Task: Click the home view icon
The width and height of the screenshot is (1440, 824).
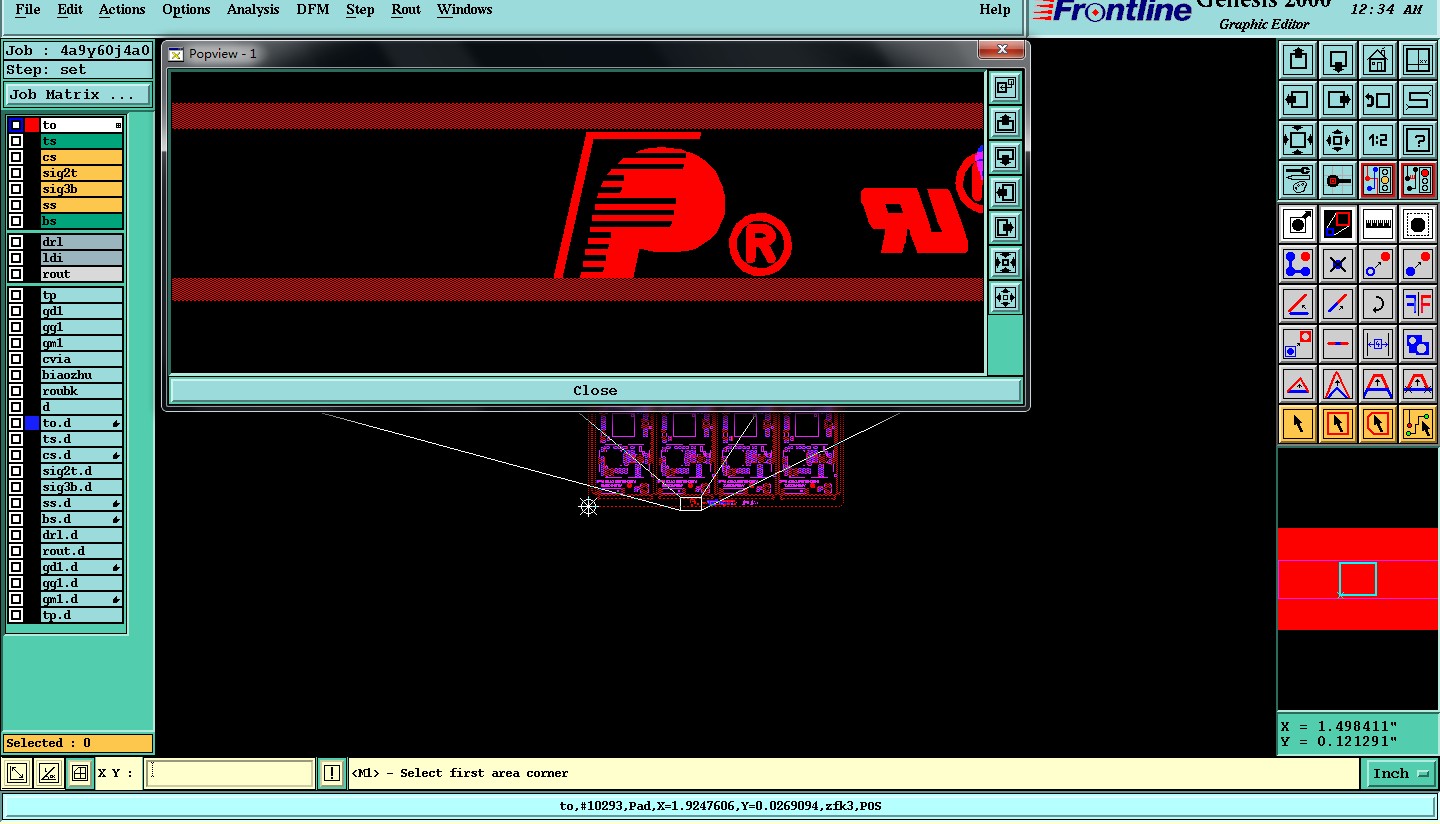Action: point(1378,60)
